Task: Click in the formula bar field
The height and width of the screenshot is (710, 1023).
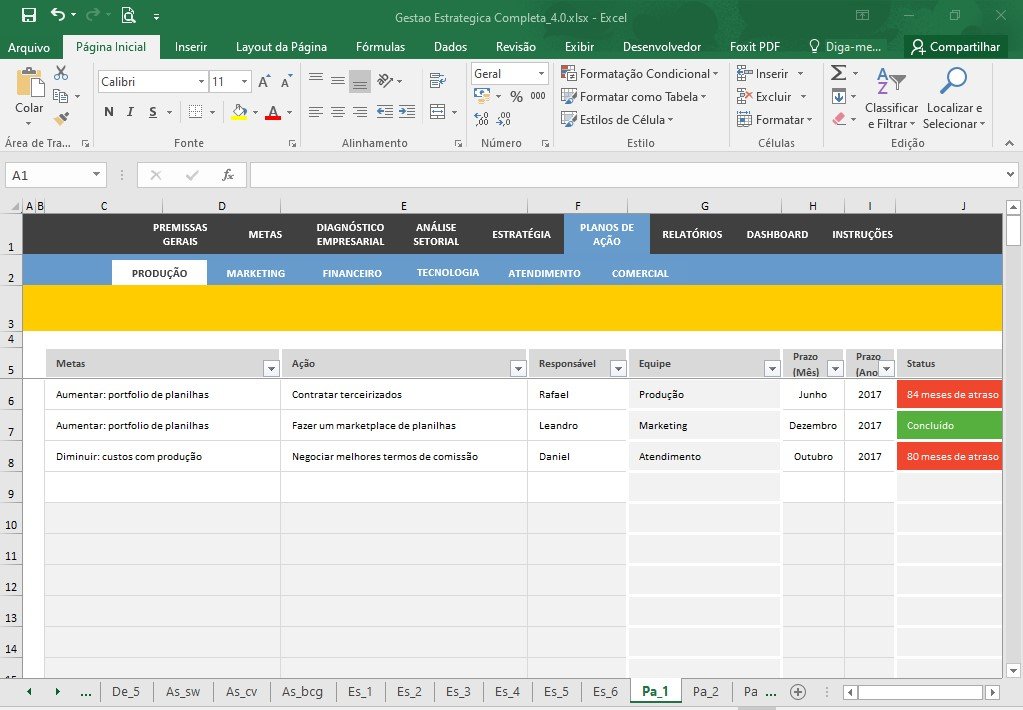Action: tap(626, 175)
